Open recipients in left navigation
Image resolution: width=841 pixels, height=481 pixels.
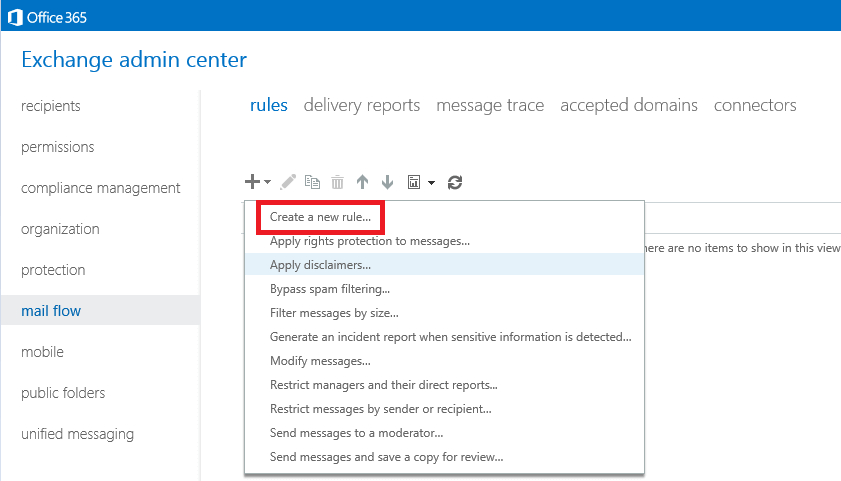pyautogui.click(x=50, y=106)
